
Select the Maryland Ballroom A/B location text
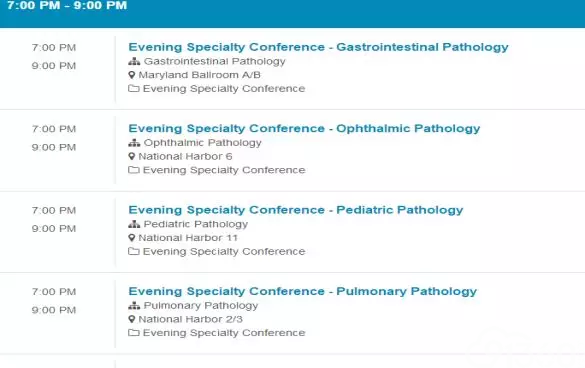pos(199,75)
